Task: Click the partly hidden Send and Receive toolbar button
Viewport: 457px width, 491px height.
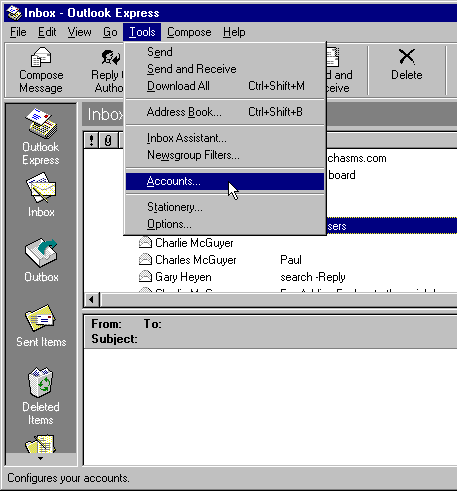Action: coord(339,71)
